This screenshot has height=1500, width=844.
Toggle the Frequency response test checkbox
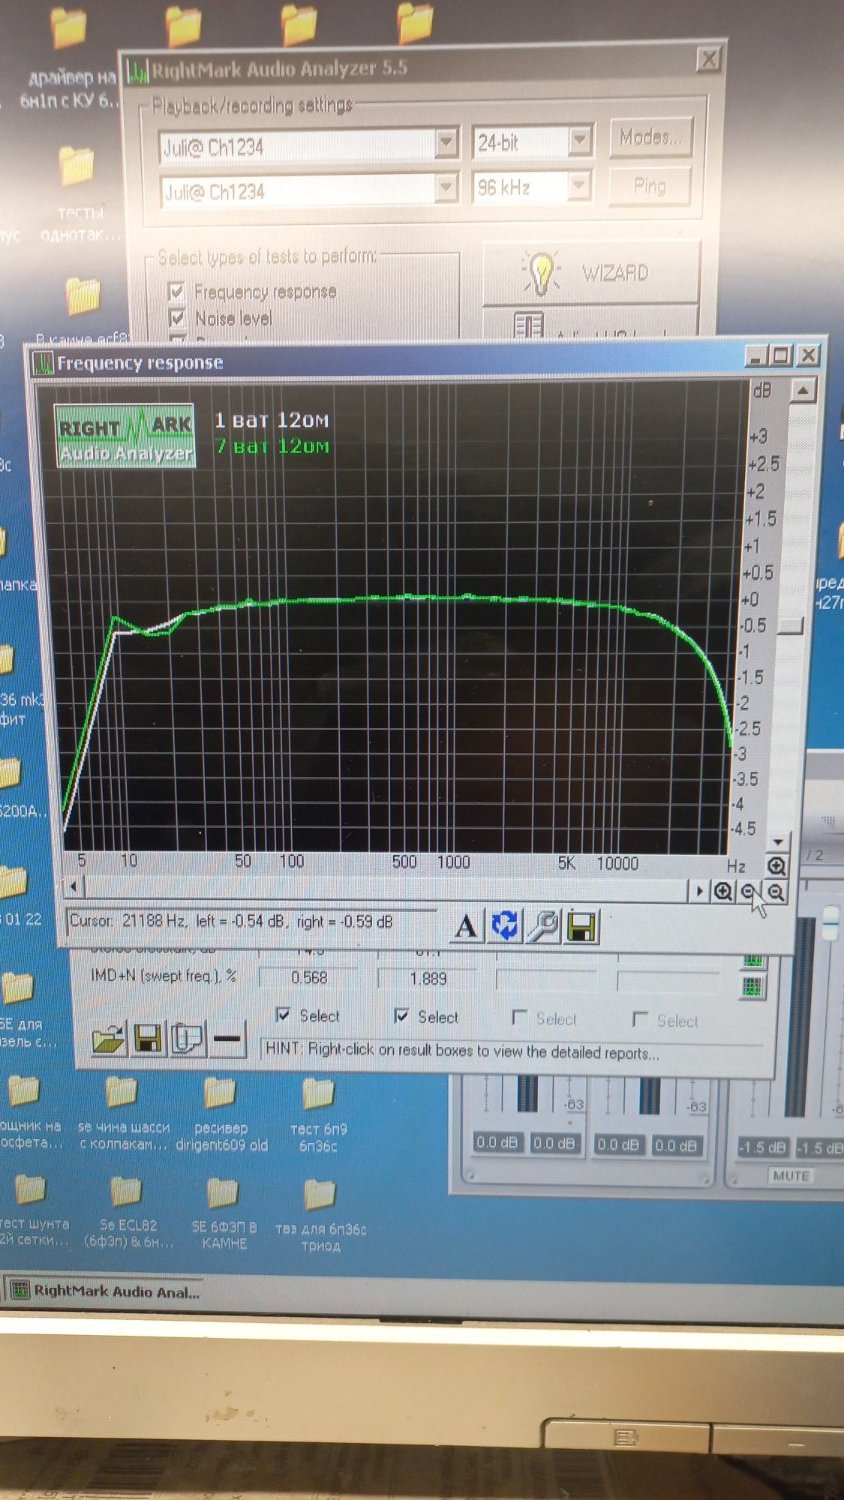coord(177,291)
